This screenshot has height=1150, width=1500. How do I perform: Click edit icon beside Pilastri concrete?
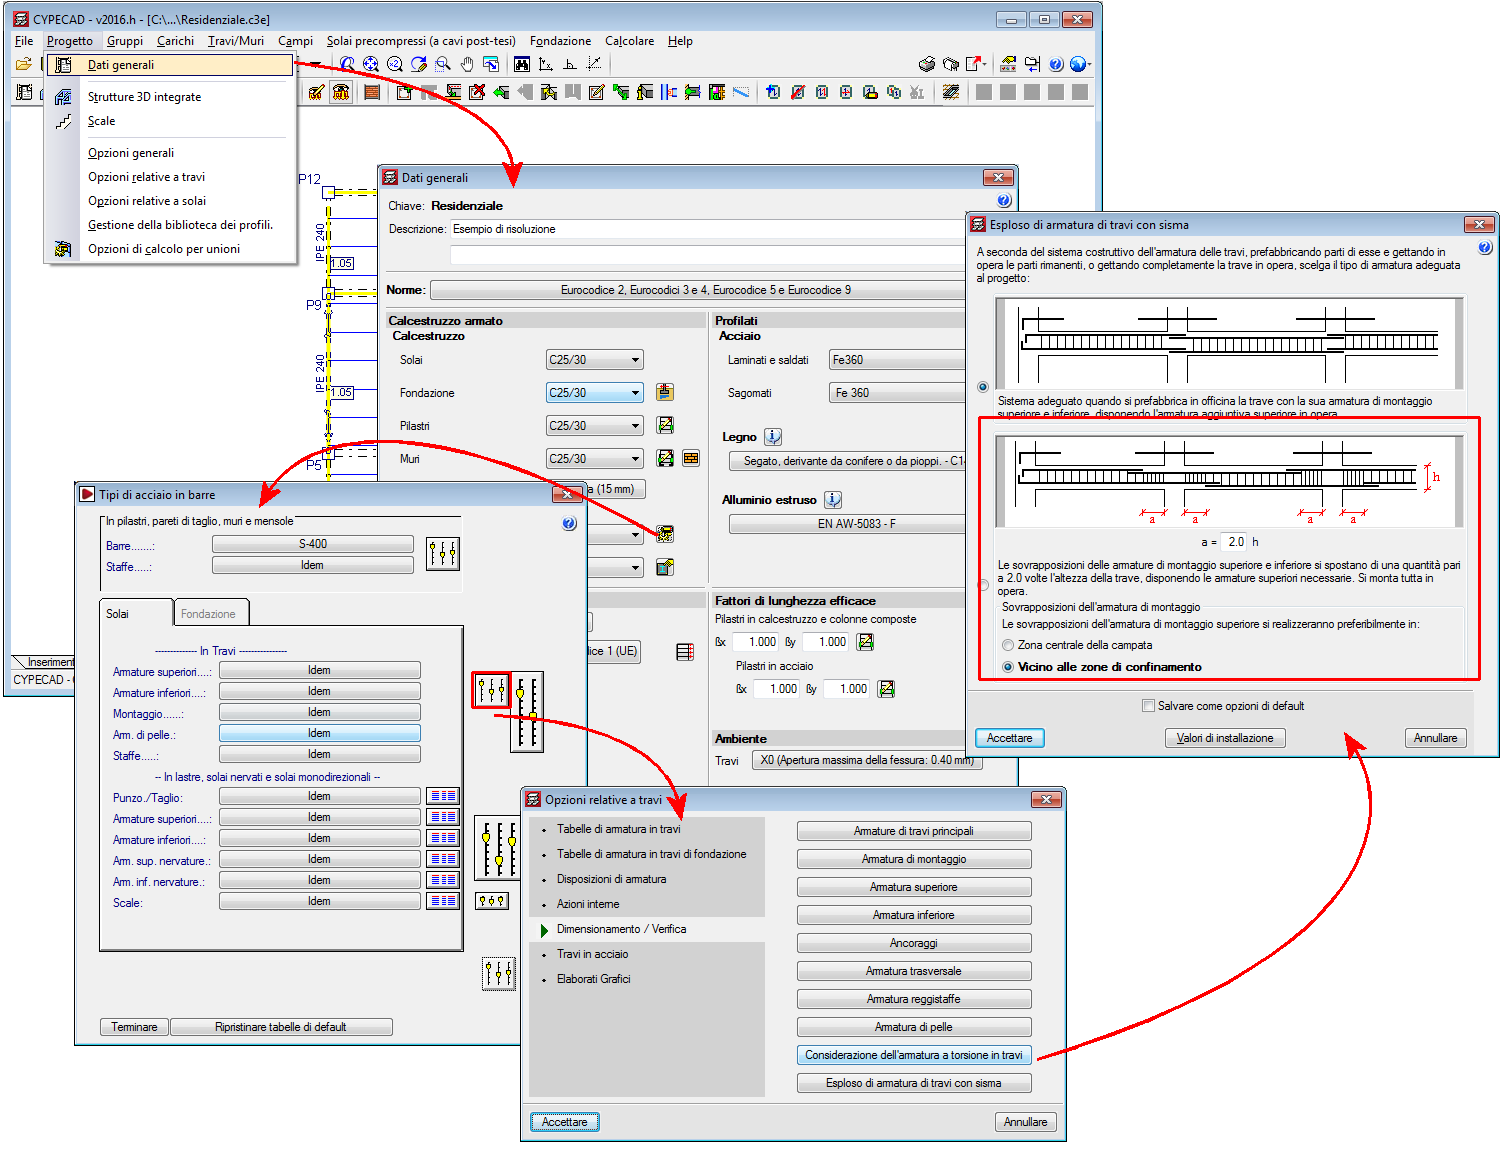tap(665, 425)
